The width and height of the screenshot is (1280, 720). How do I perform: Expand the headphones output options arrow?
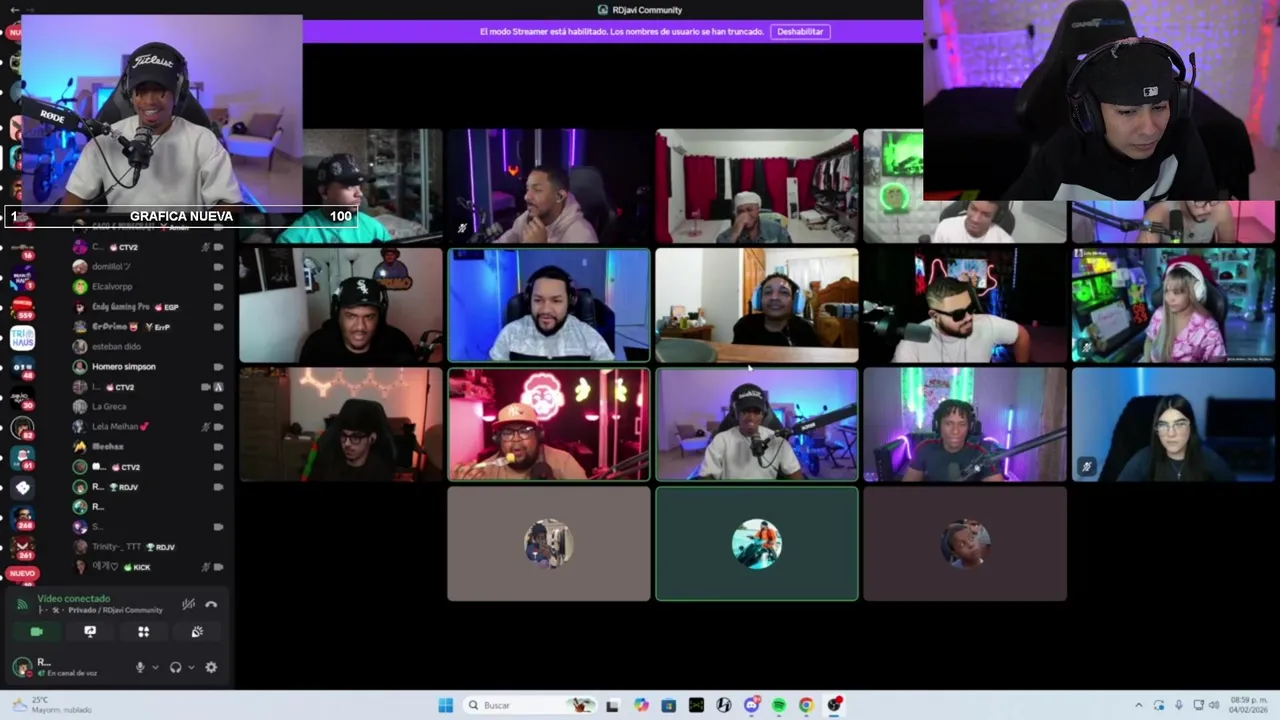[190, 667]
